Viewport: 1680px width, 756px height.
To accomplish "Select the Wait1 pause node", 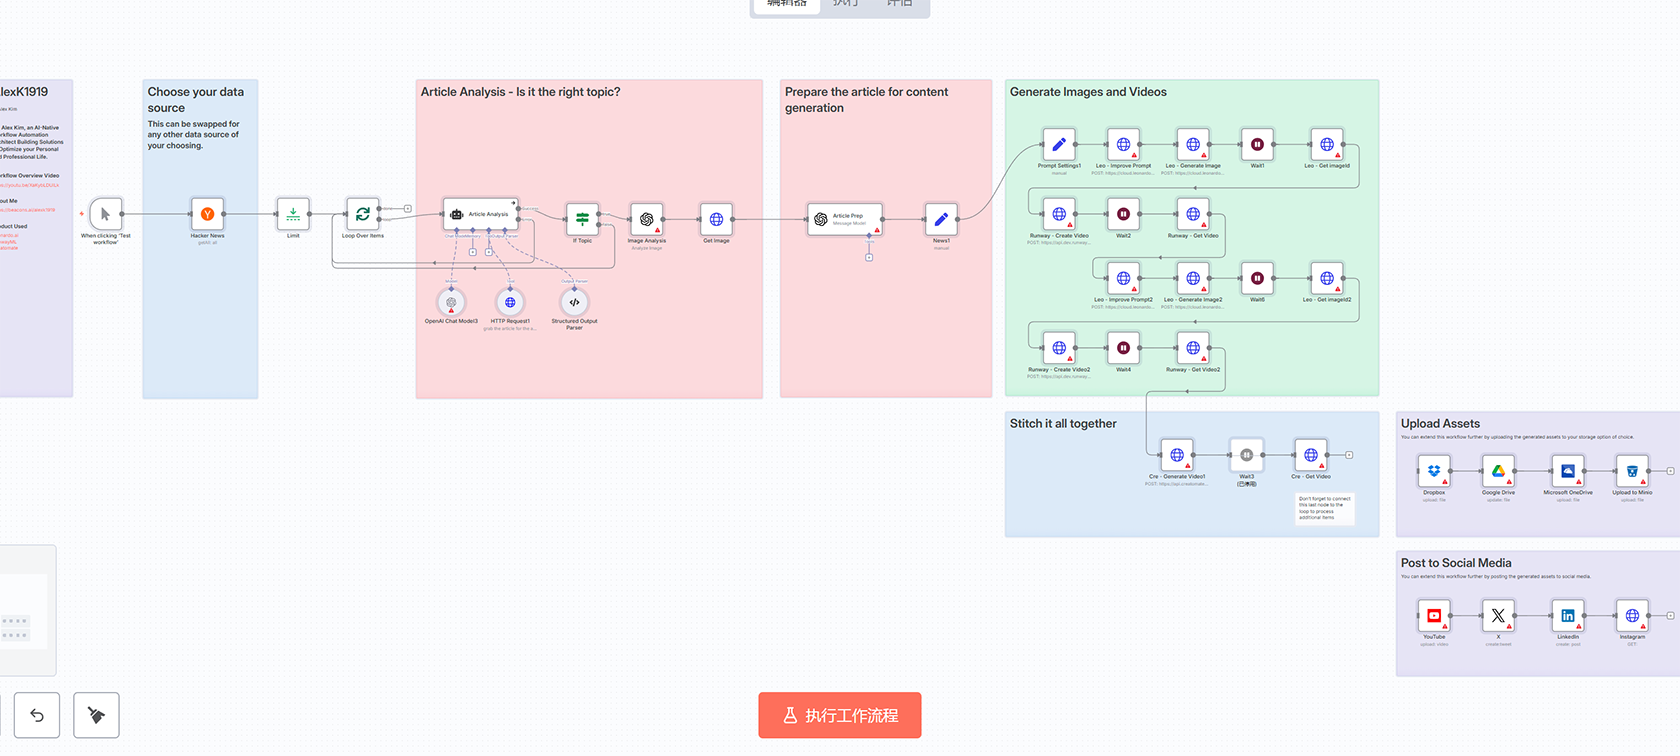I will pos(1257,145).
